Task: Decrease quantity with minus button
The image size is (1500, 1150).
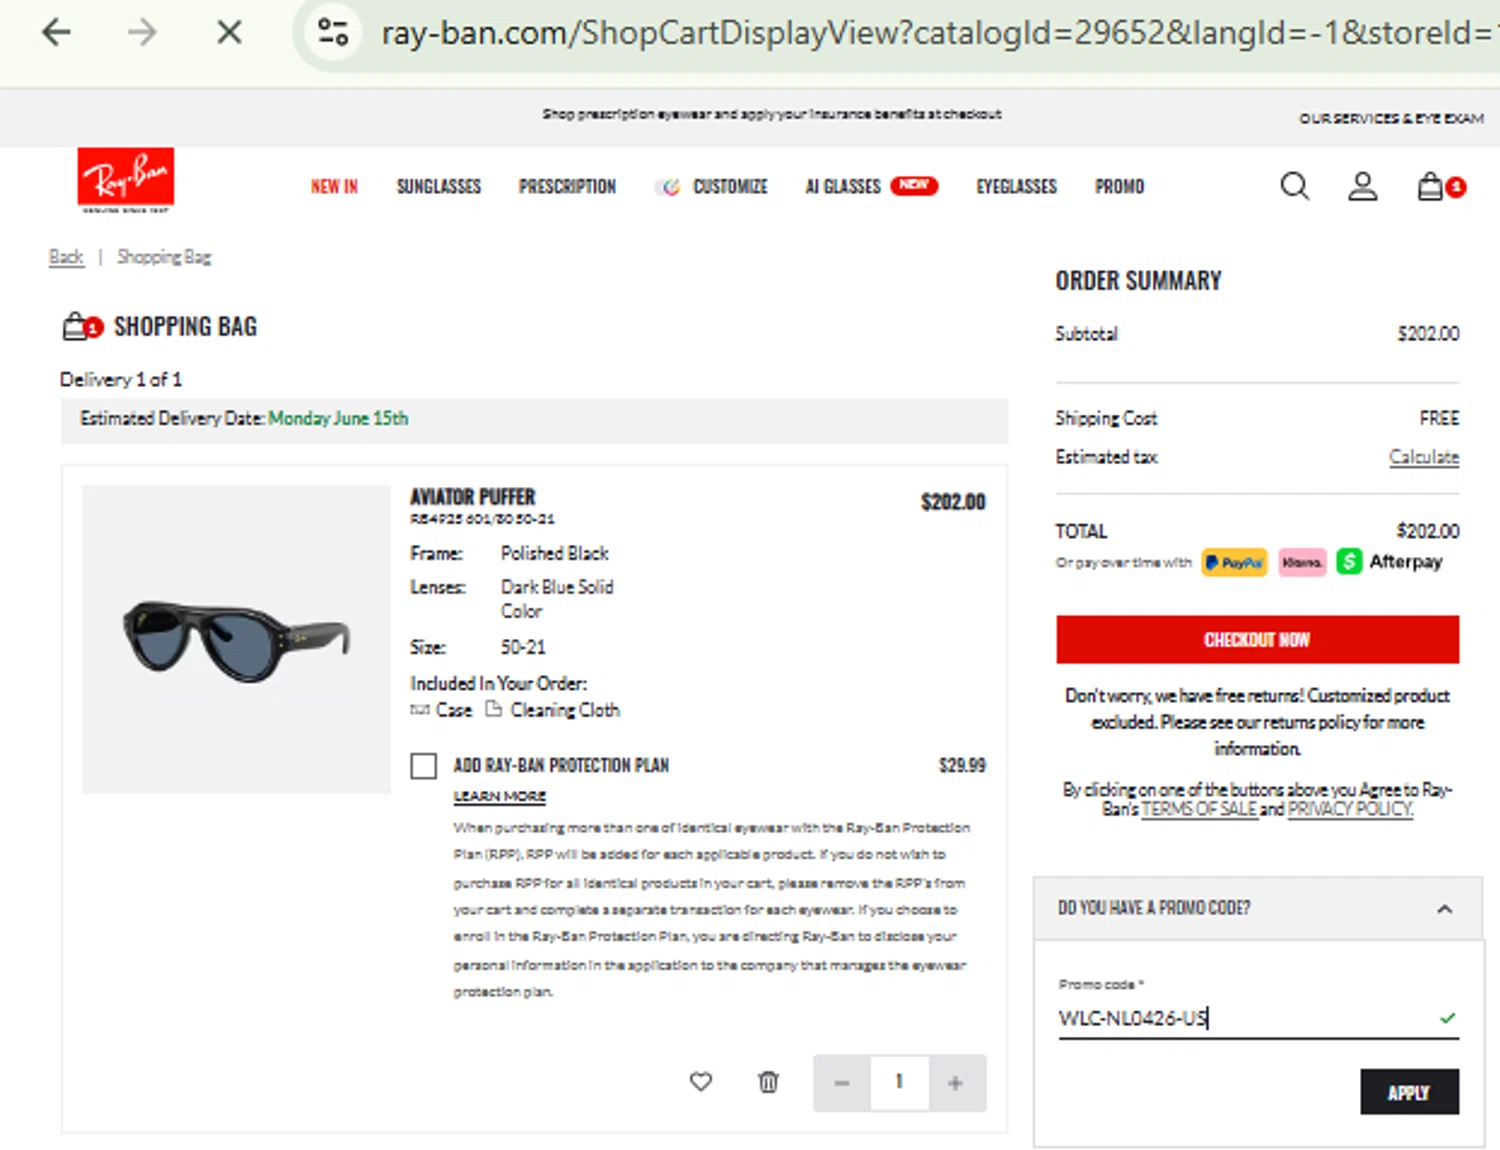Action: point(842,1083)
